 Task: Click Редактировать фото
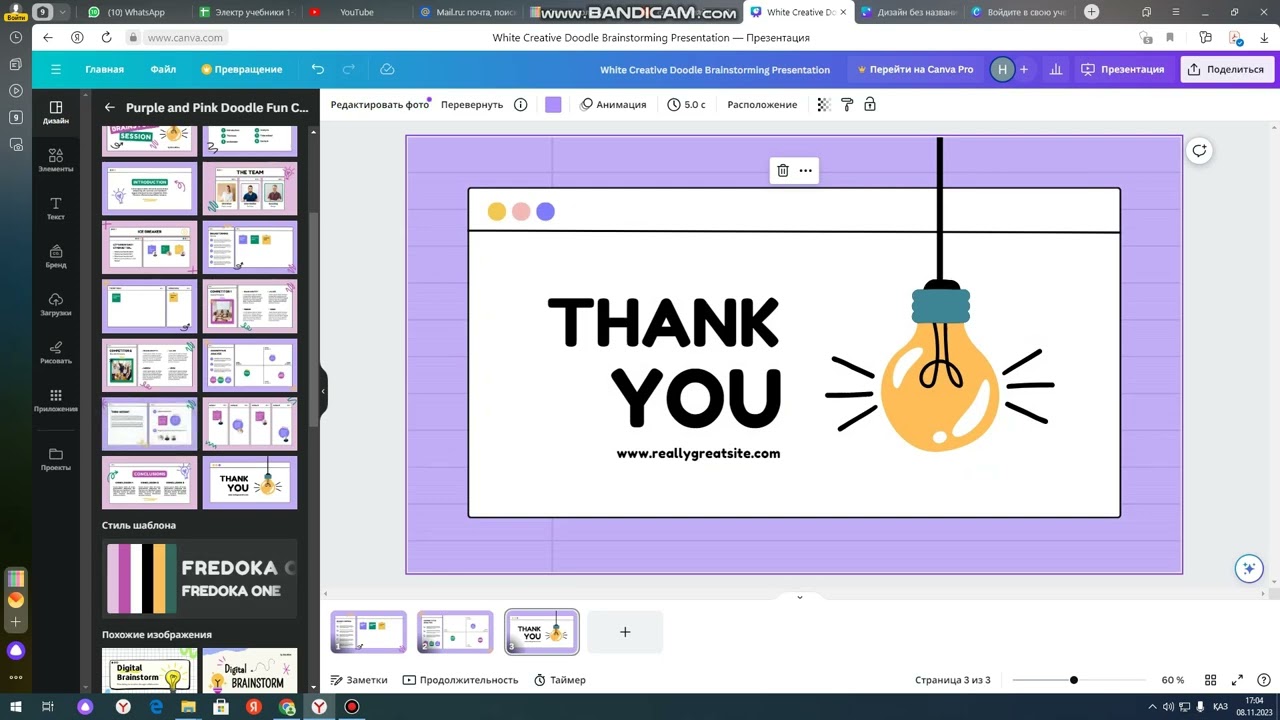pyautogui.click(x=380, y=104)
